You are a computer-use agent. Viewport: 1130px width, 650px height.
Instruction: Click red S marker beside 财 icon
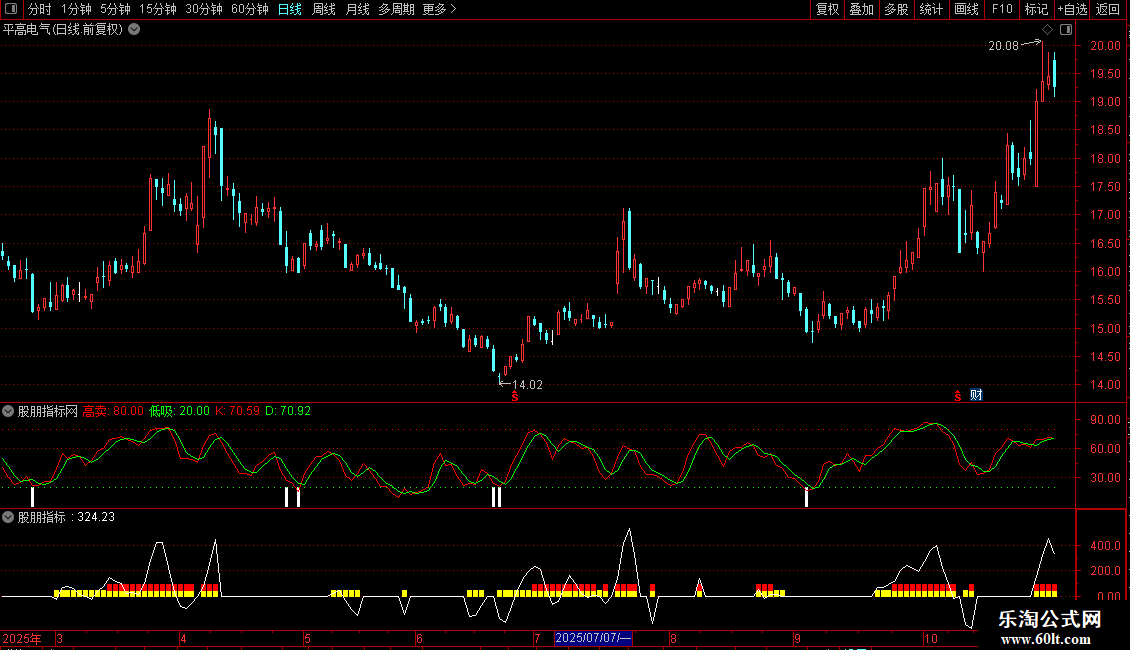pos(957,395)
